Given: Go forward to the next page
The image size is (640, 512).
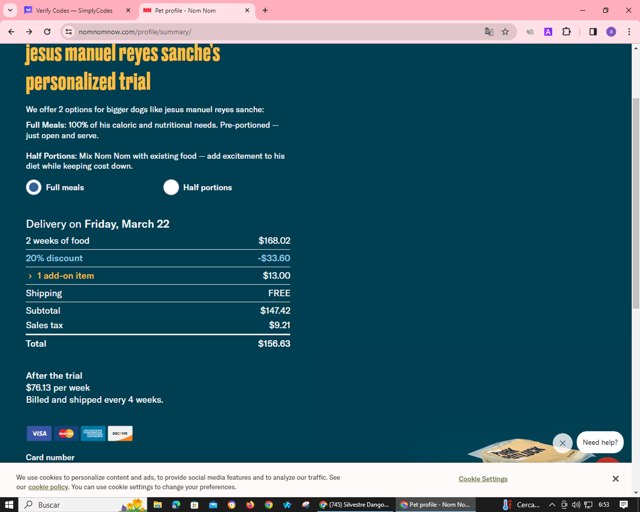Looking at the screenshot, I should pyautogui.click(x=29, y=31).
